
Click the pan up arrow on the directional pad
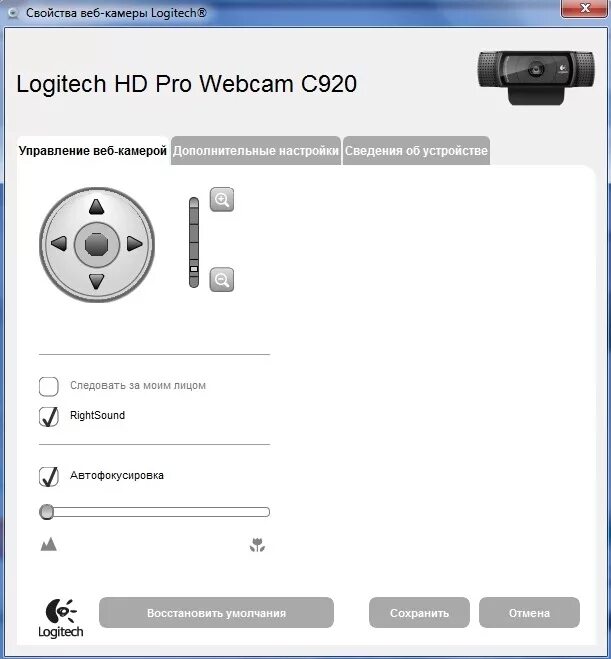(96, 207)
